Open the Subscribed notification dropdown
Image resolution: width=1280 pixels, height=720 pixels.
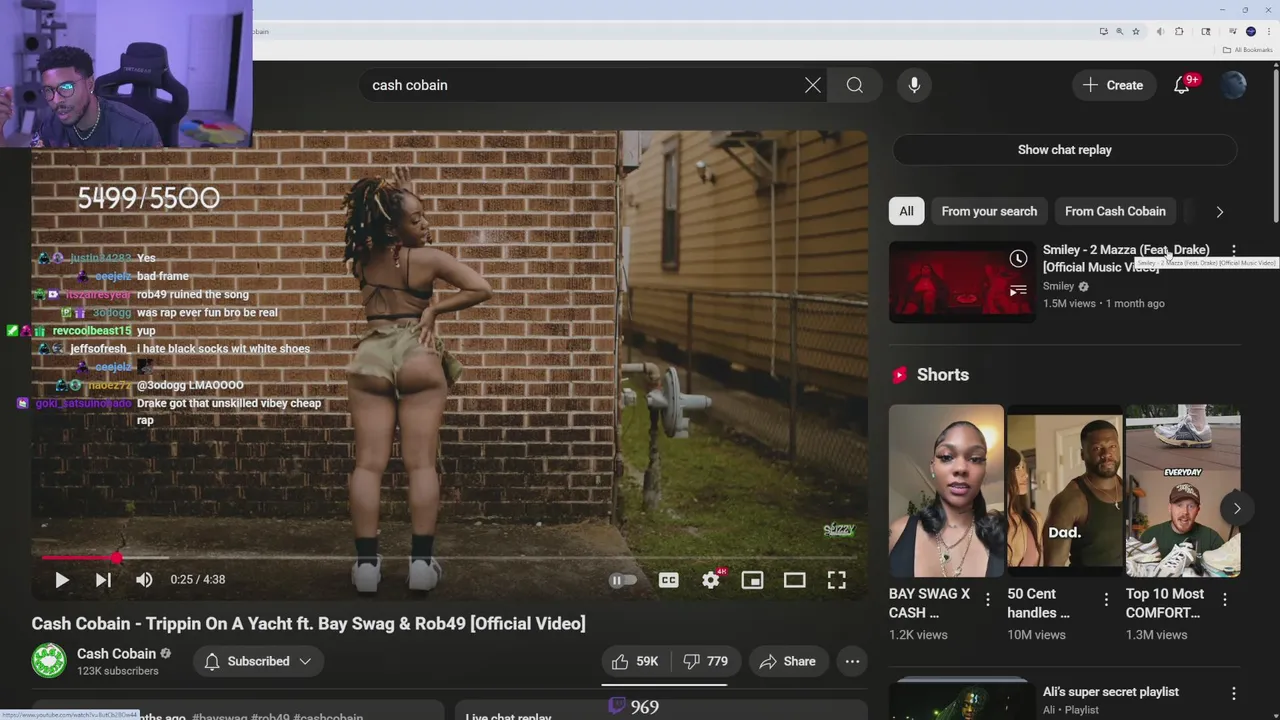coord(258,661)
